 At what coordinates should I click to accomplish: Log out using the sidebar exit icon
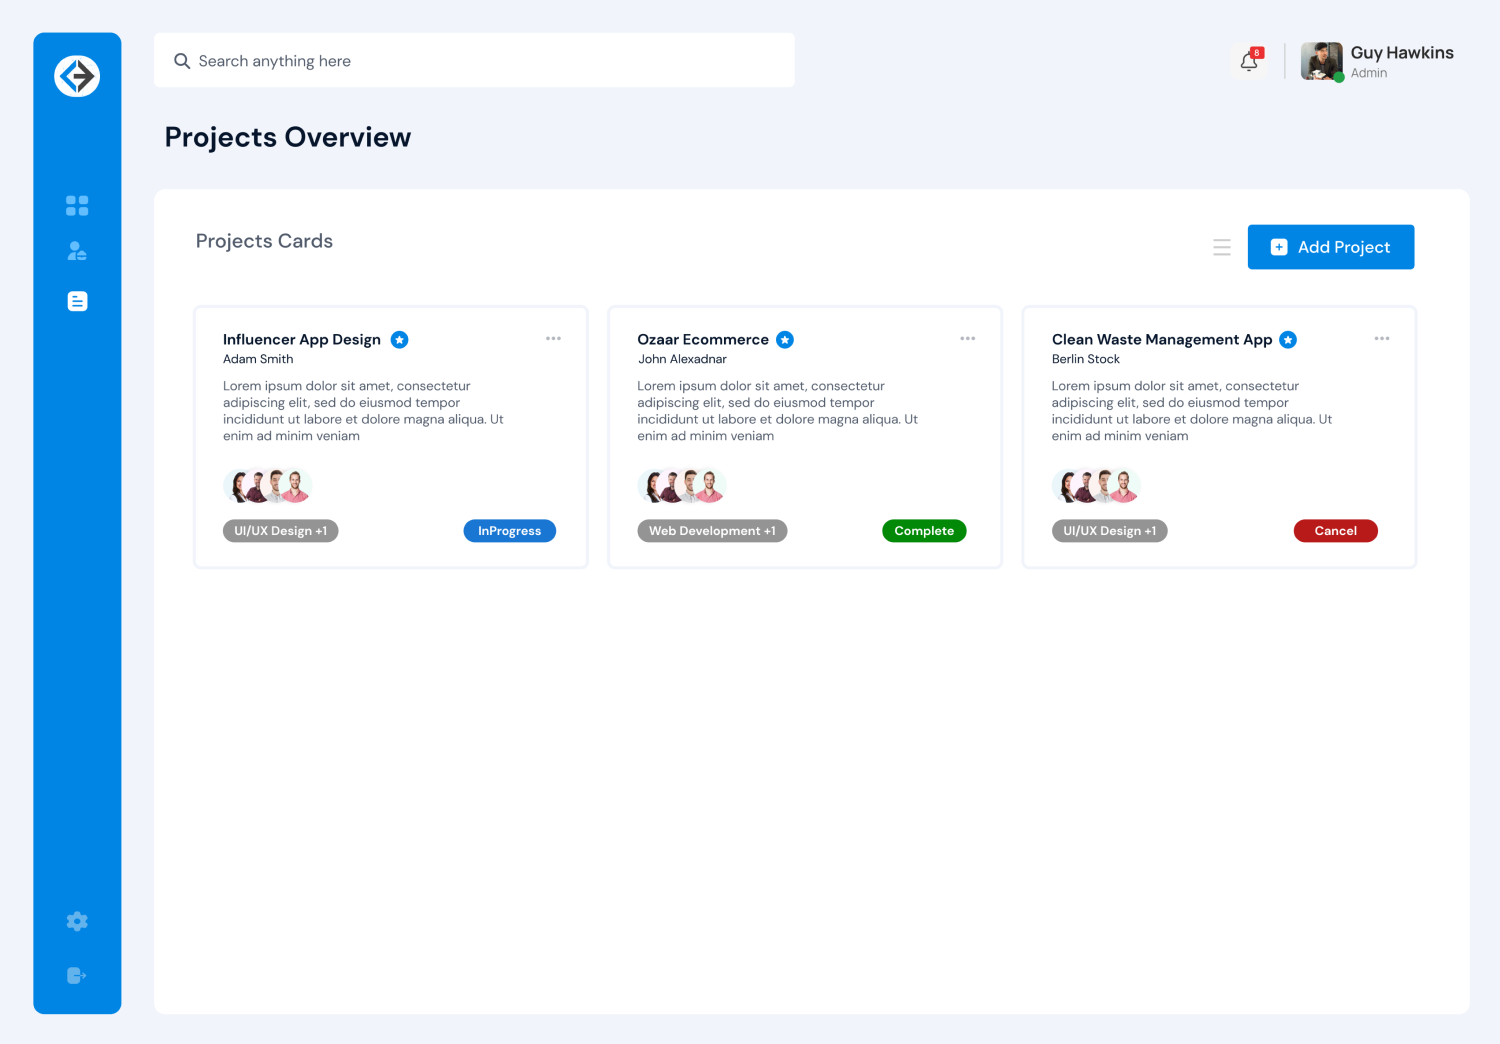pos(76,975)
